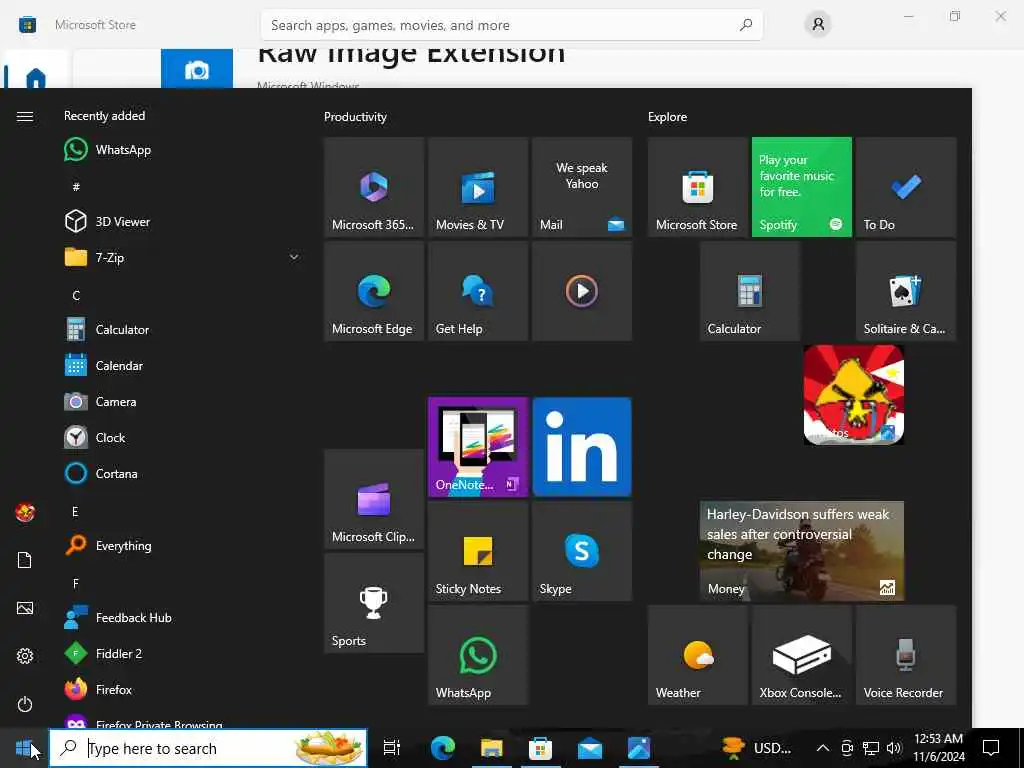
Task: Open Xbox Console Companion tile
Action: click(802, 655)
